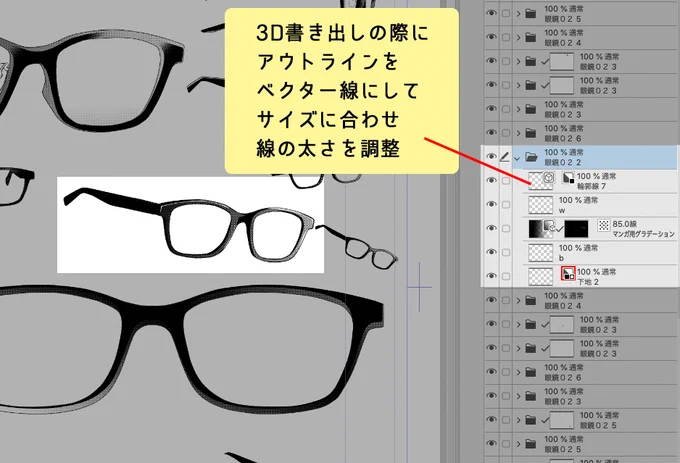Select the 下地 2 layer name
This screenshot has height=463, width=680.
click(588, 282)
